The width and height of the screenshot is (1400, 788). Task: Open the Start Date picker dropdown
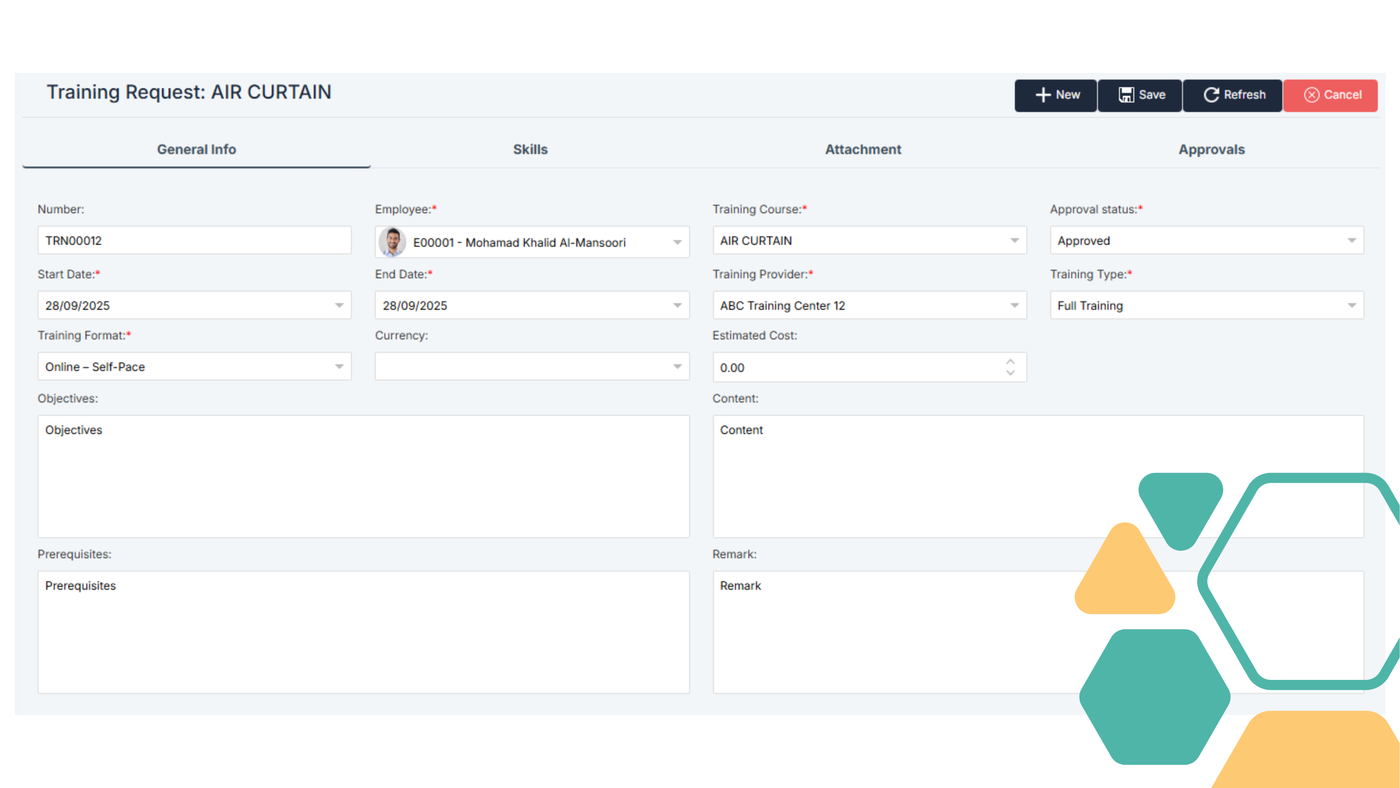(339, 306)
